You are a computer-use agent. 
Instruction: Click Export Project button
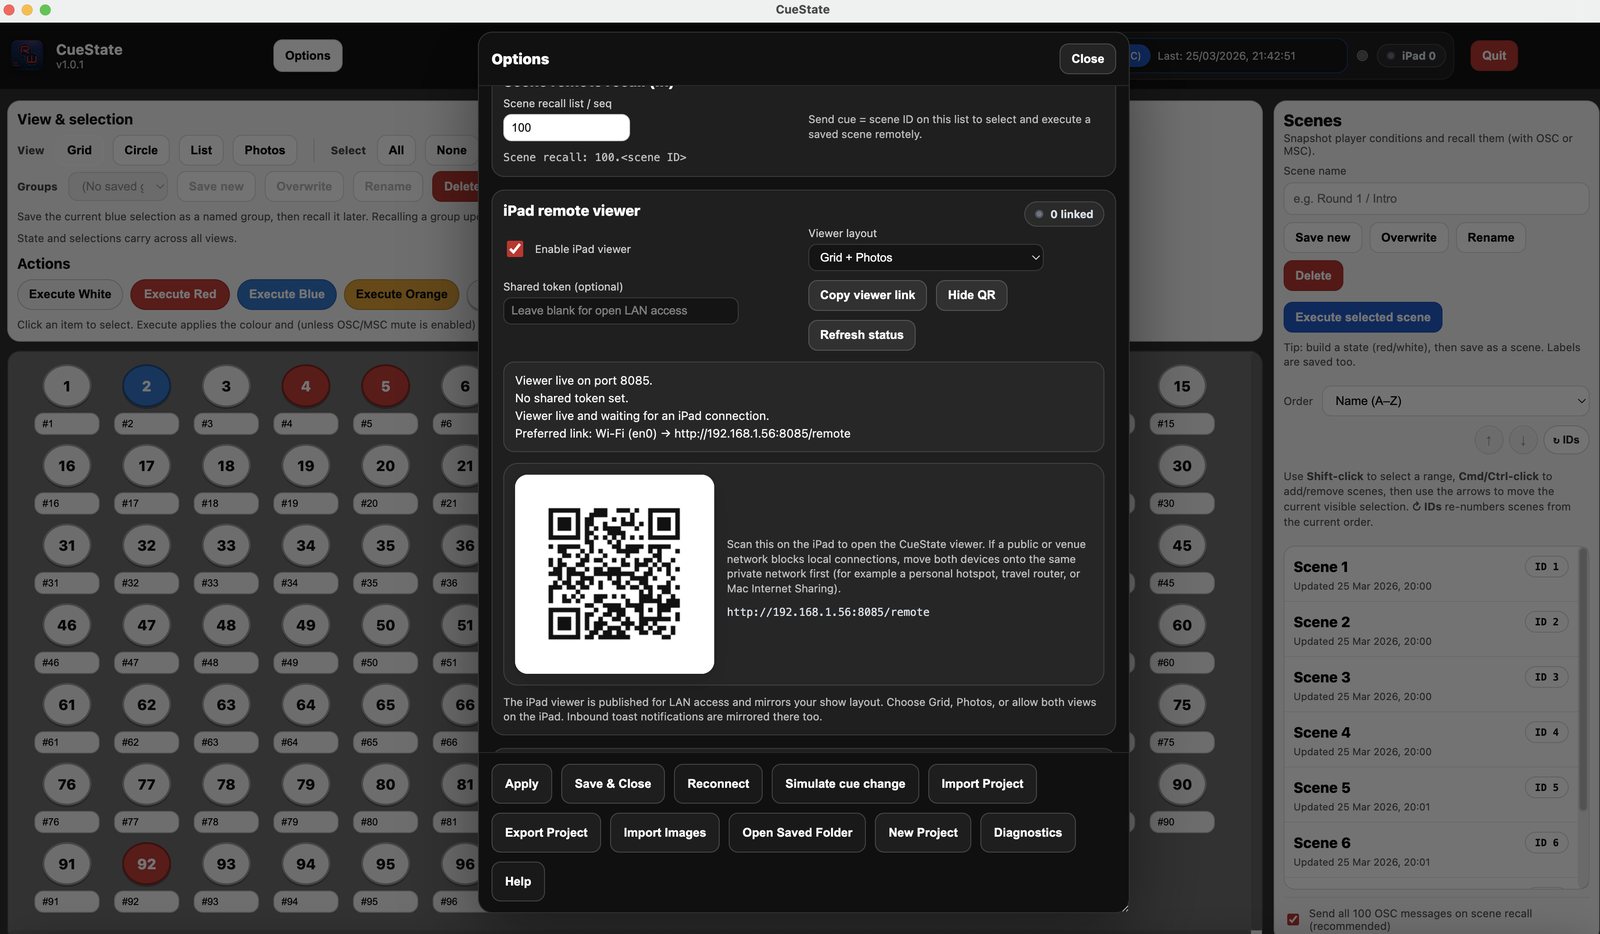(546, 833)
